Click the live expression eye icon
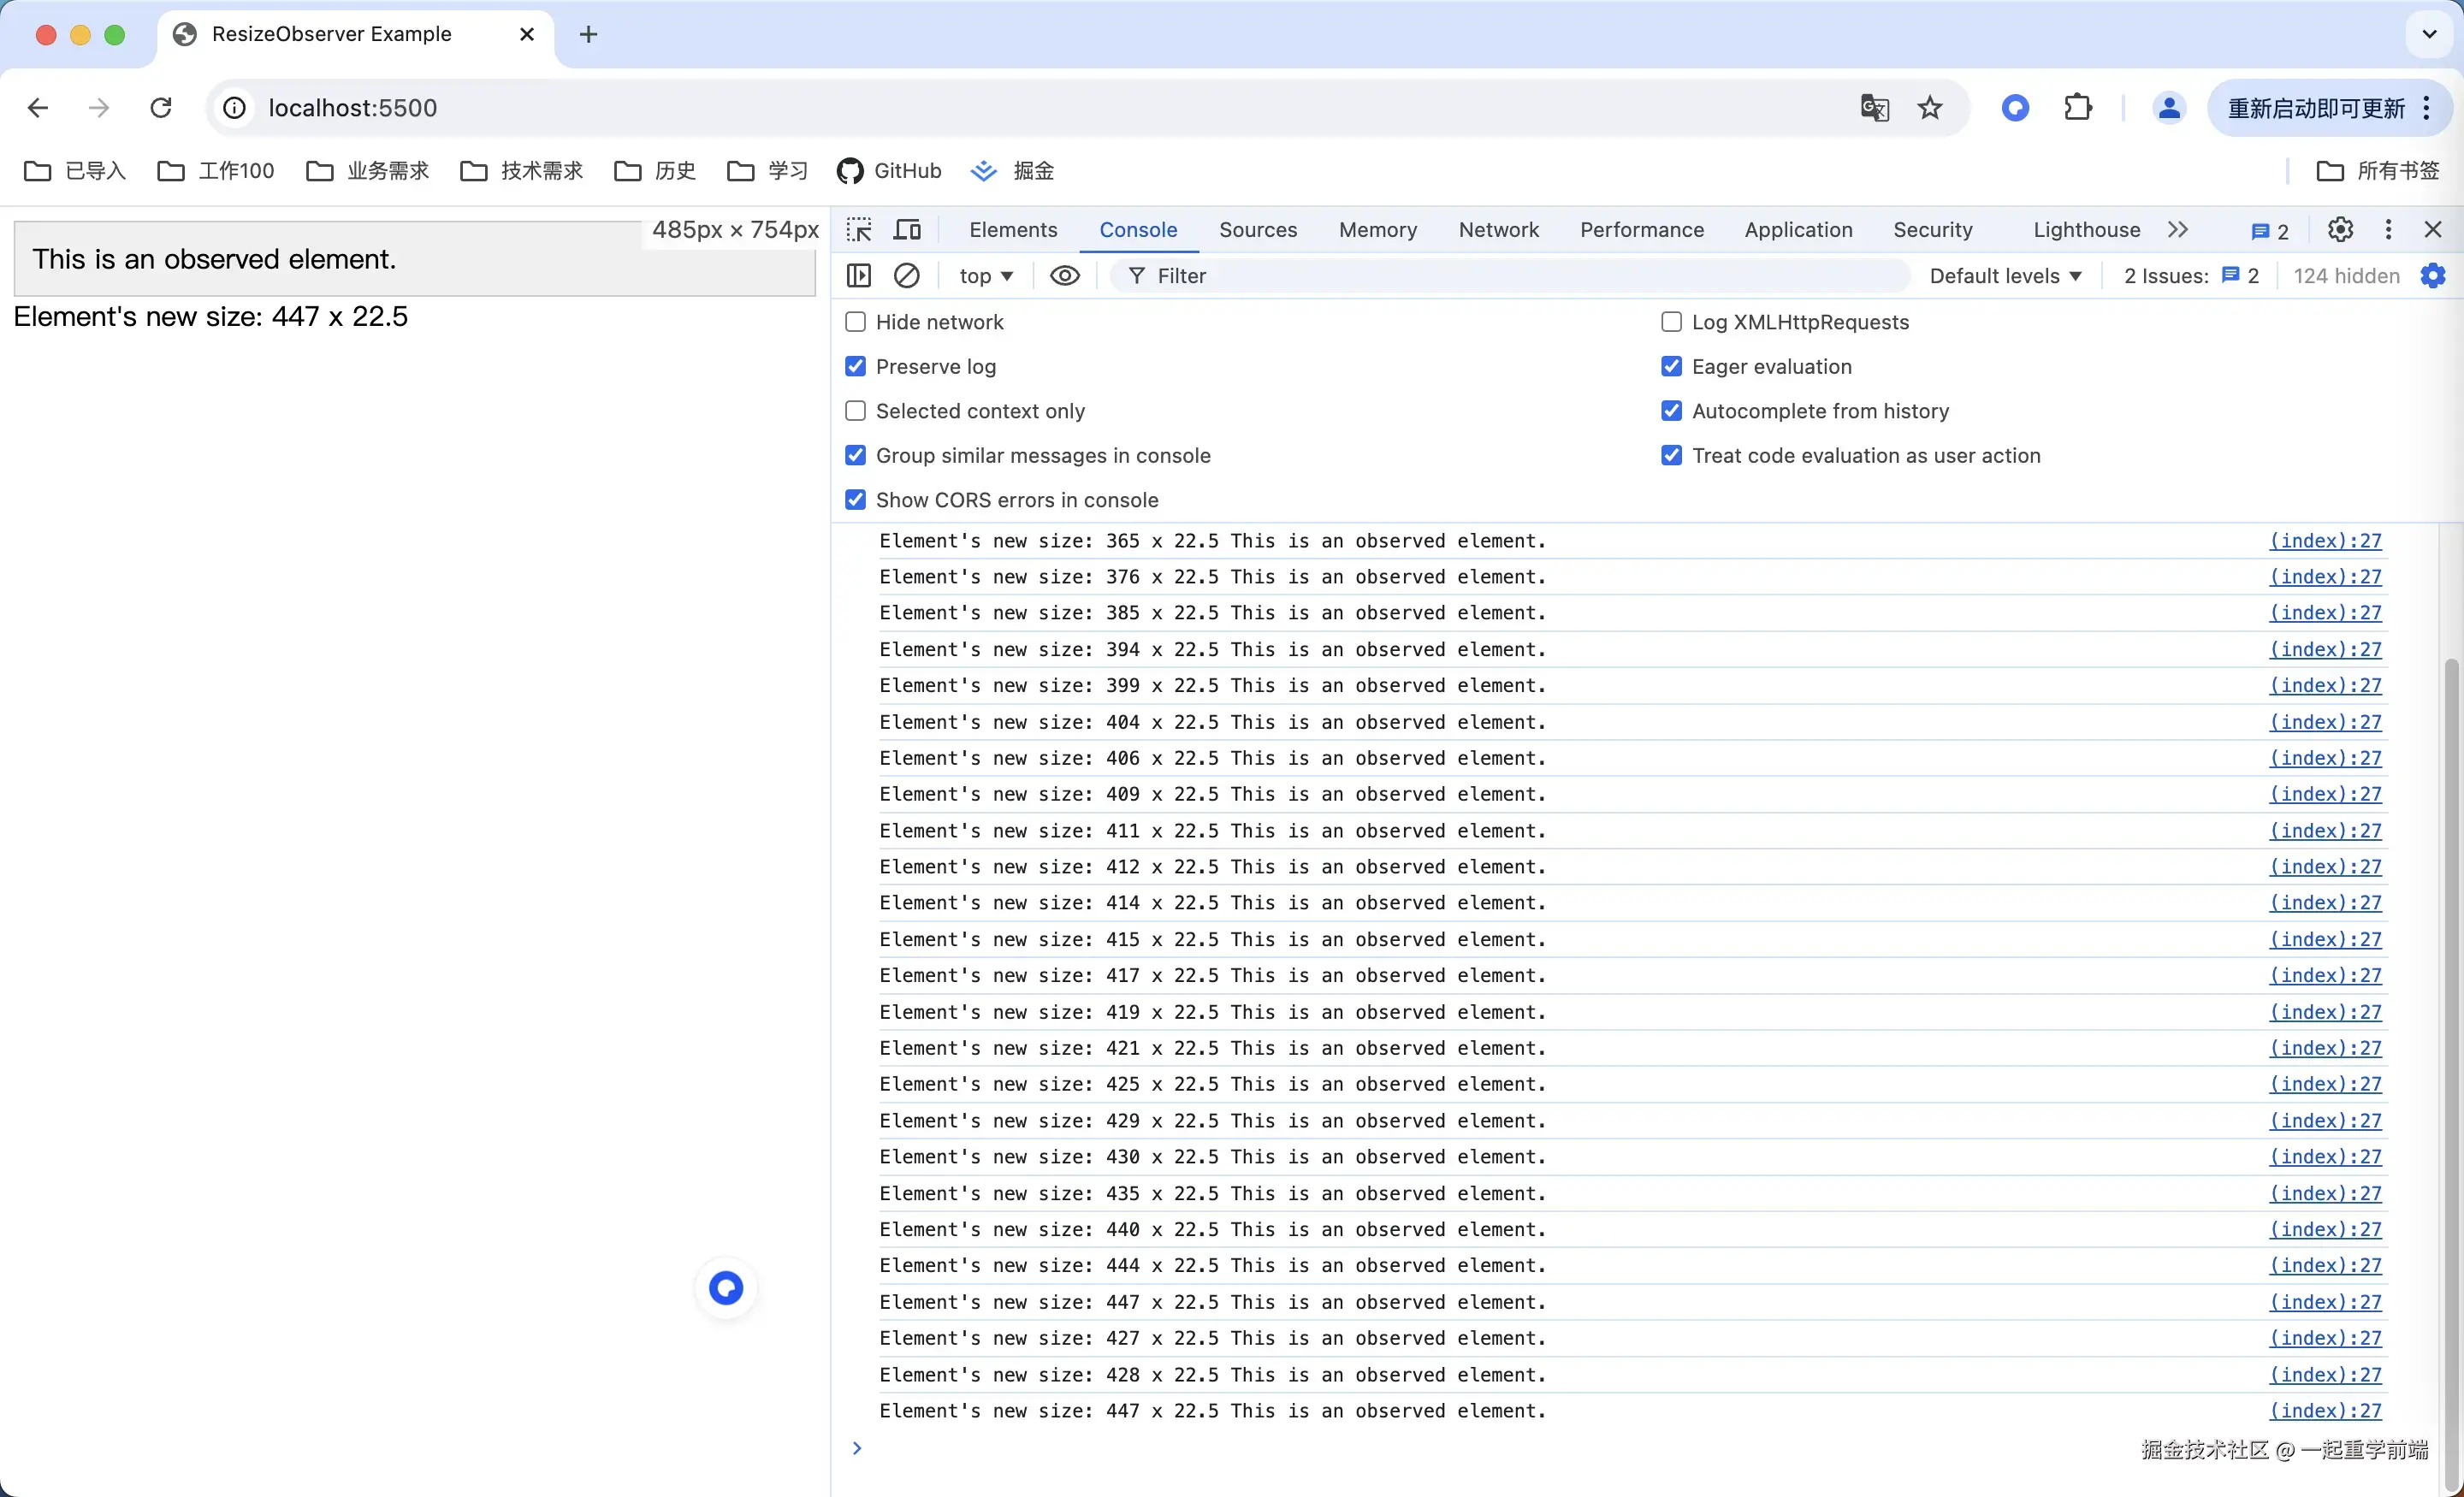The height and width of the screenshot is (1497, 2464). (1064, 276)
